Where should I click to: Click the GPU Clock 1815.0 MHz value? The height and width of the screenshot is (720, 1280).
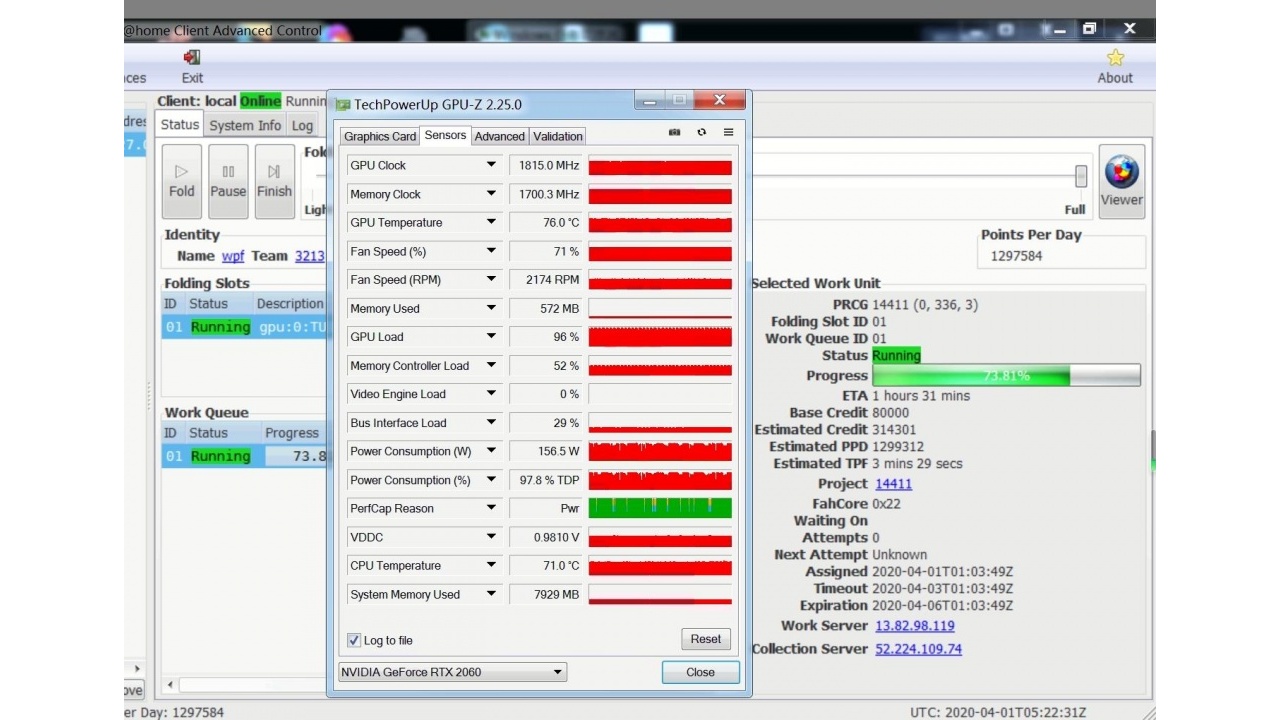pos(544,165)
